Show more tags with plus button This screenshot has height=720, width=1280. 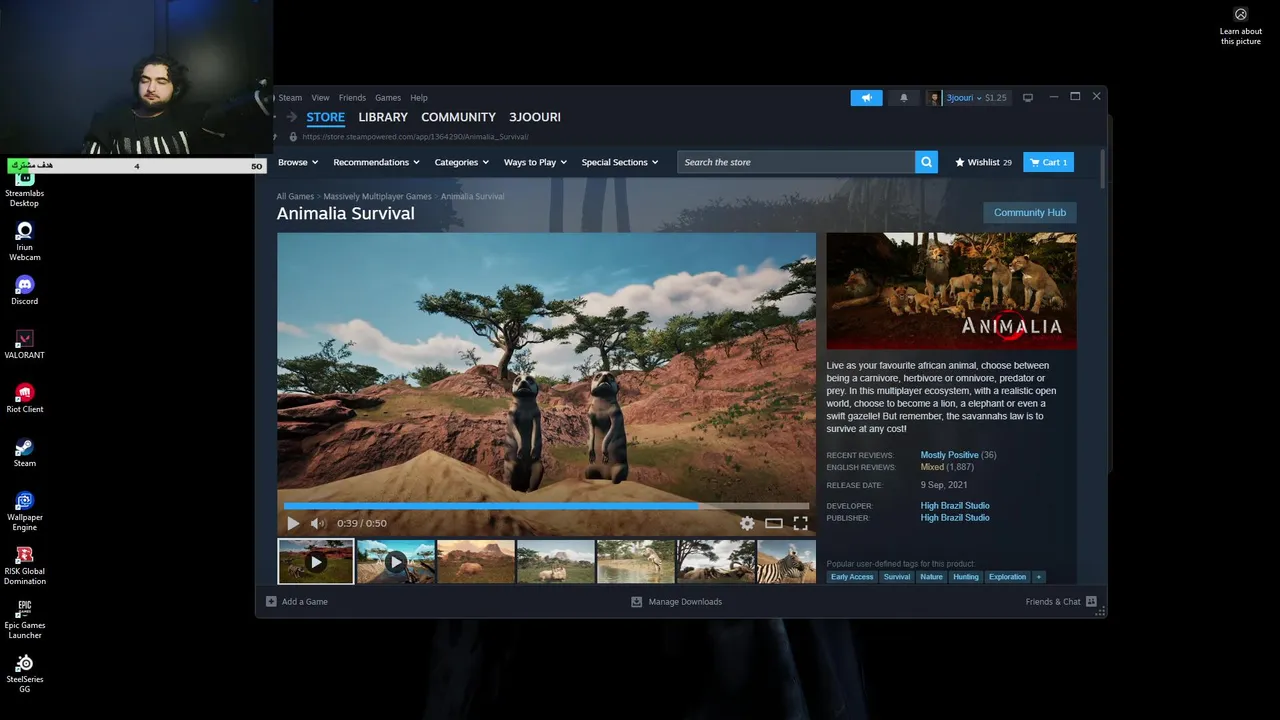click(1038, 577)
